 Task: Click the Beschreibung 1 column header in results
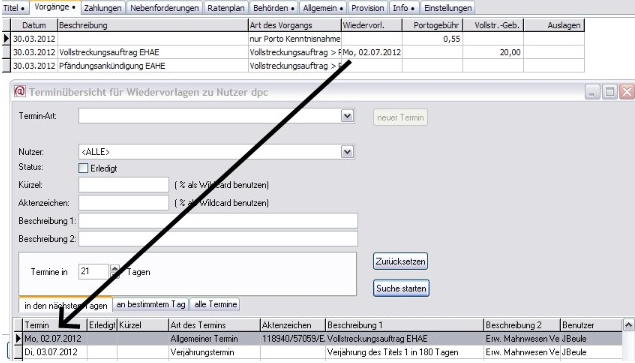(405, 325)
